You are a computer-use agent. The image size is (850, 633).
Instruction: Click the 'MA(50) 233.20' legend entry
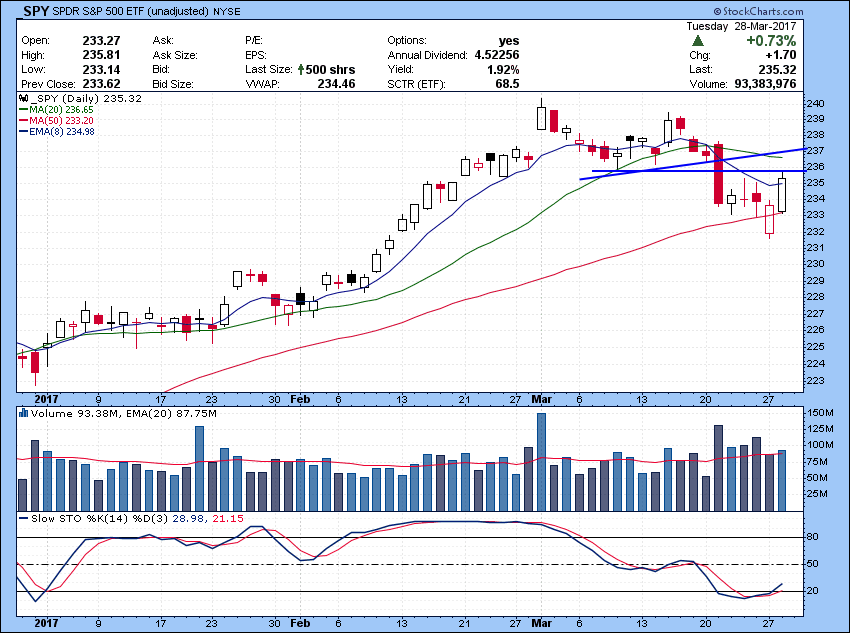tap(61, 120)
